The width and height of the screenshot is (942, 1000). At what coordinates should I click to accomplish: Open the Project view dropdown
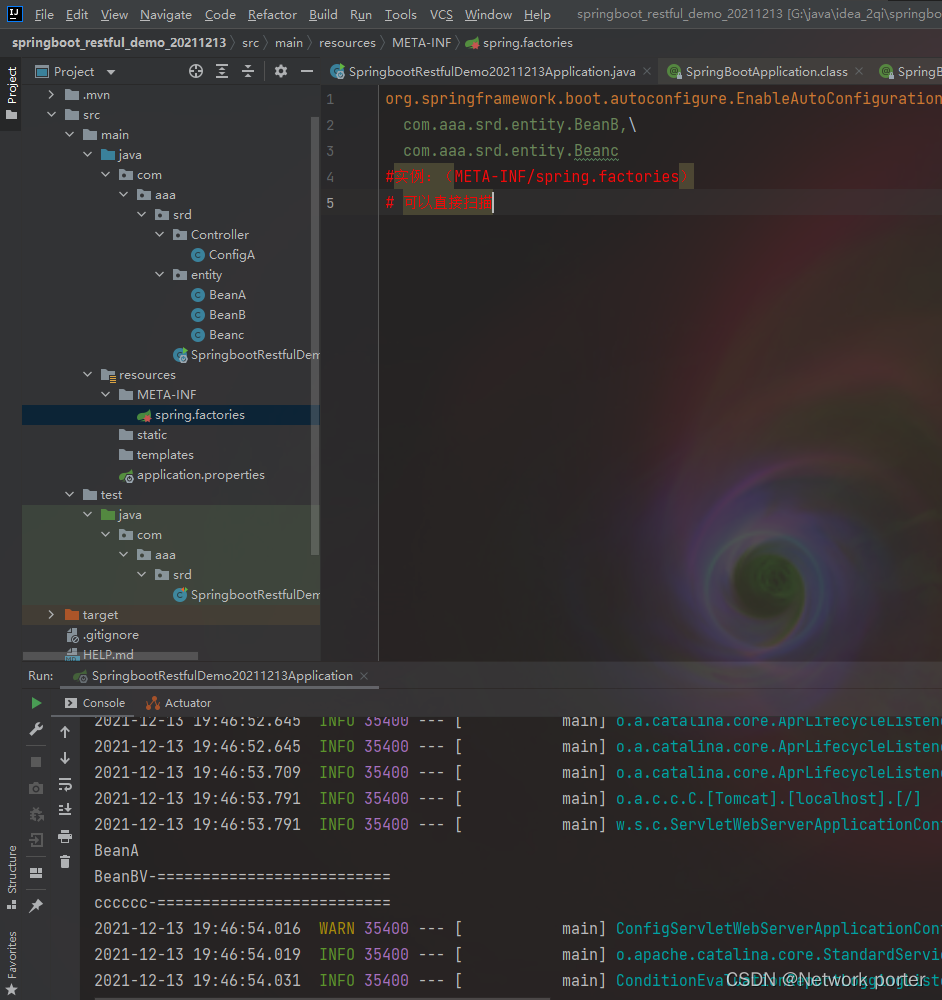click(111, 72)
